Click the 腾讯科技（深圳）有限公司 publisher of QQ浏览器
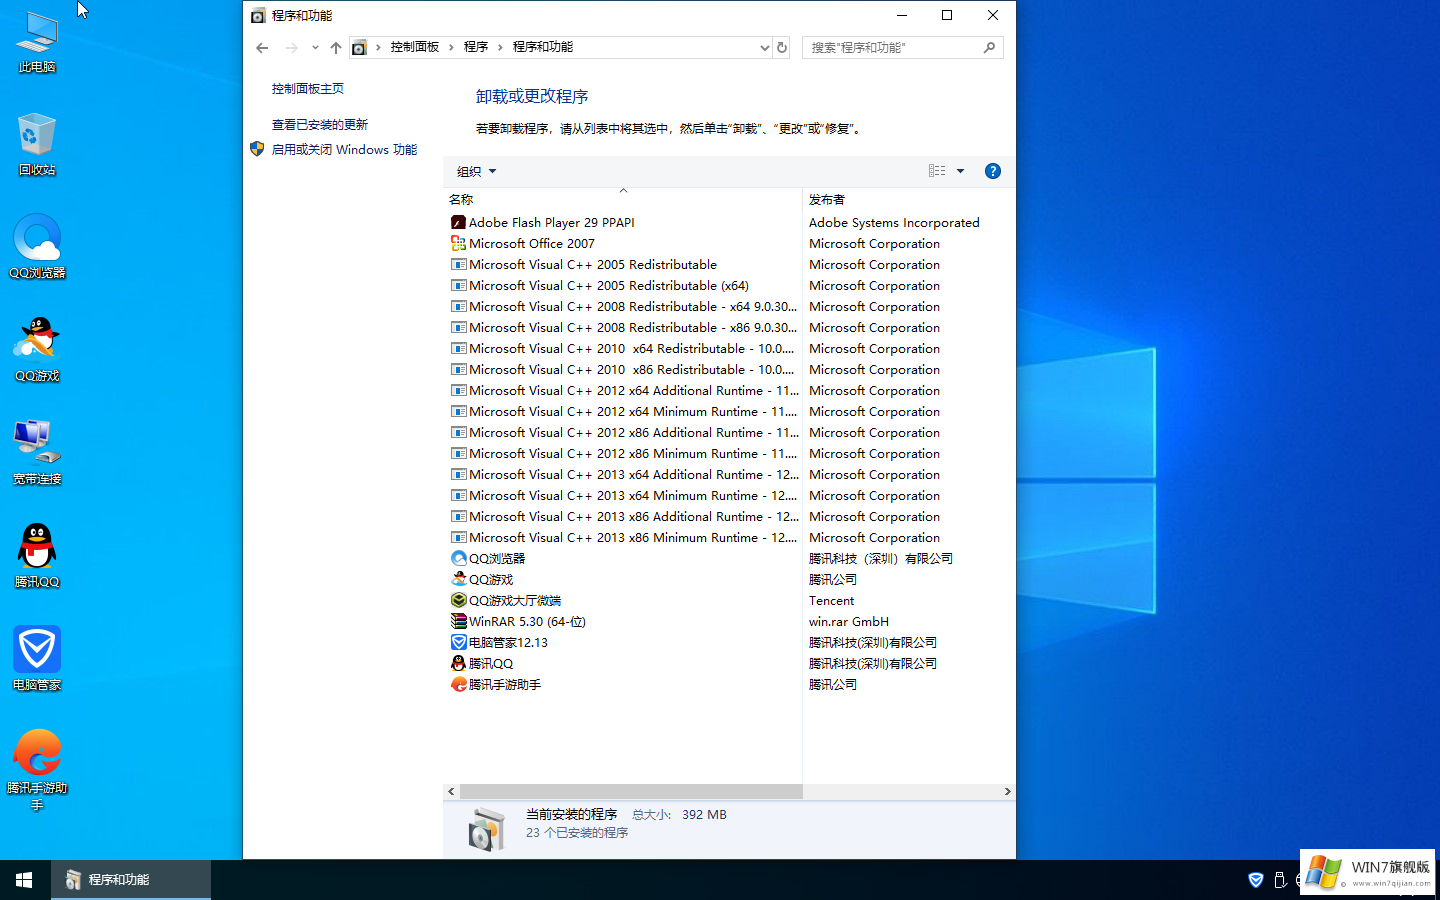 881,558
